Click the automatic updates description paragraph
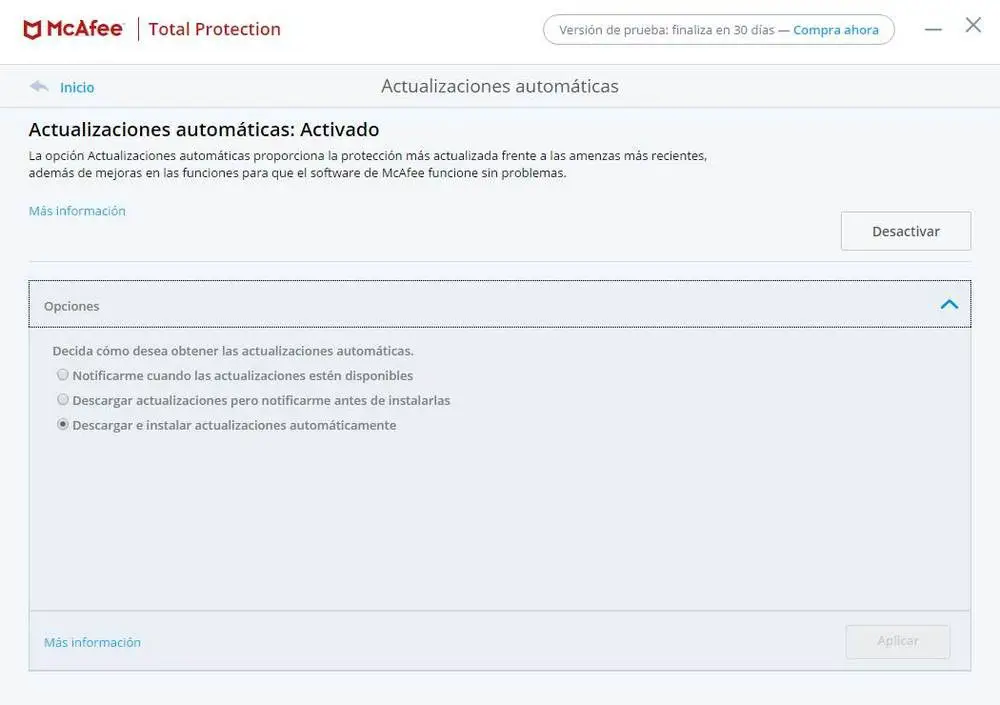The width and height of the screenshot is (1000, 705). pyautogui.click(x=368, y=165)
